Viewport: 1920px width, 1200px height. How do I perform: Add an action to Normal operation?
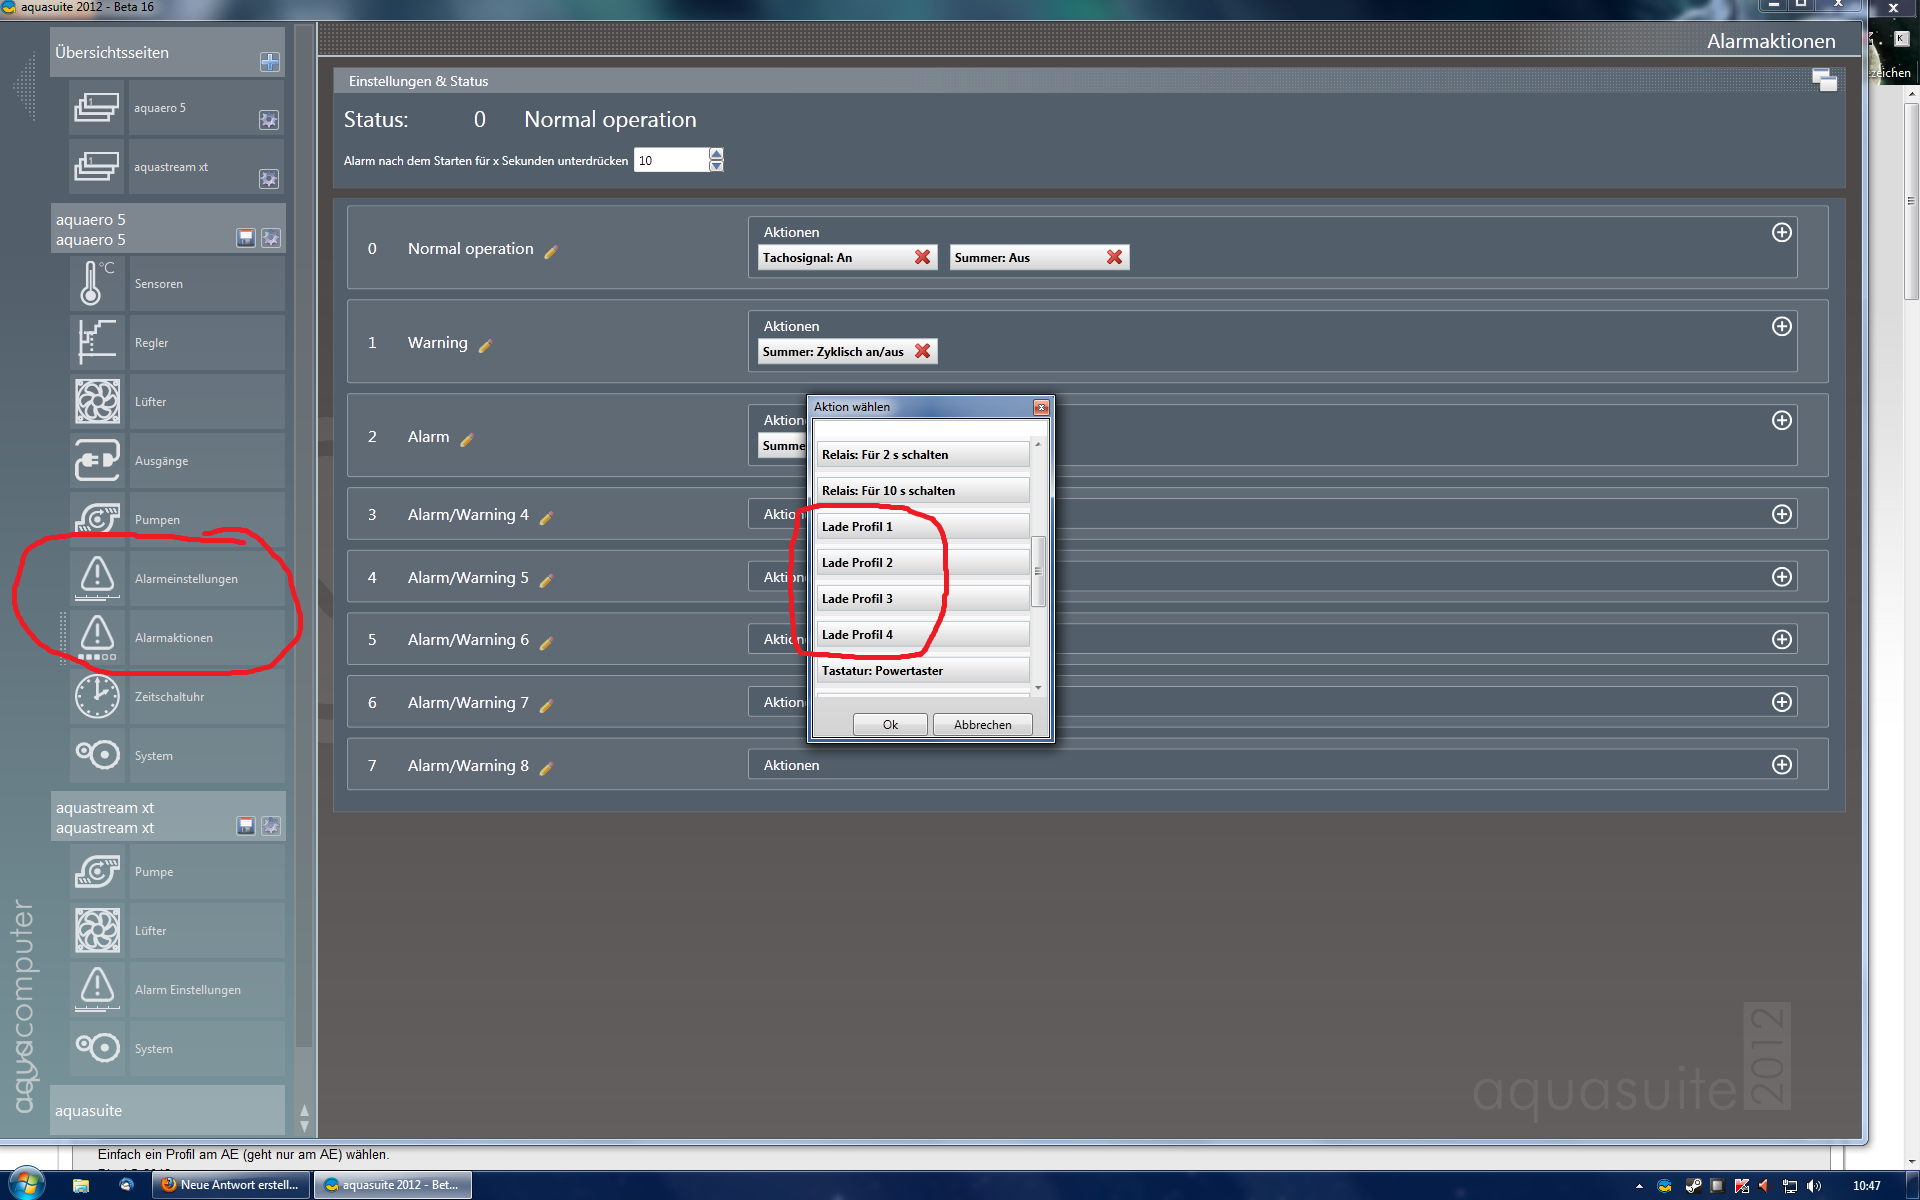(1781, 233)
